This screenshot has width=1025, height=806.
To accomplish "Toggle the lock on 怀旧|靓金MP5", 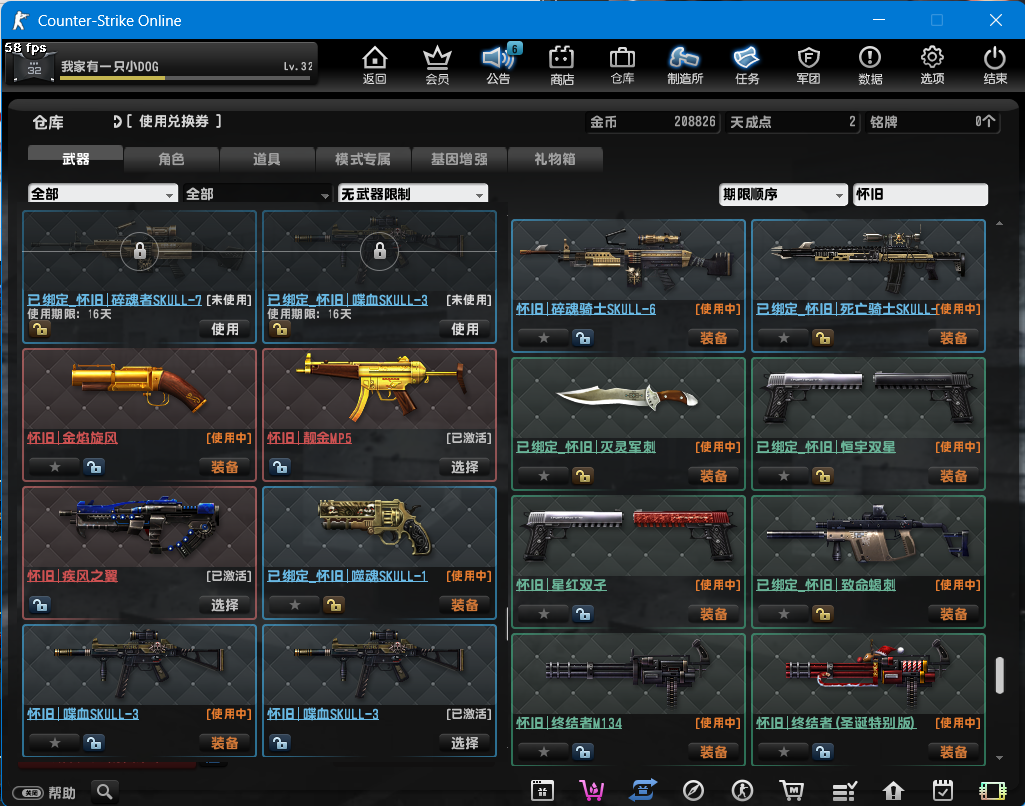I will 280,467.
